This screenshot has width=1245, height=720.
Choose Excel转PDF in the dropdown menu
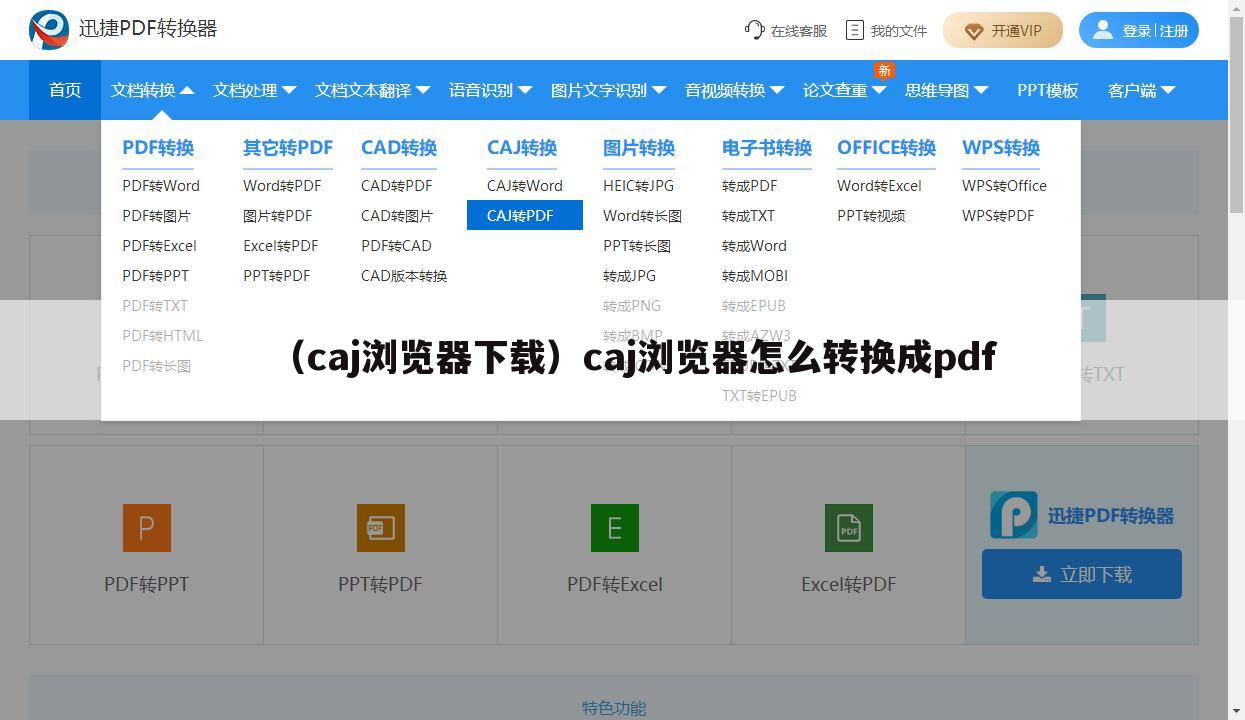click(x=280, y=245)
